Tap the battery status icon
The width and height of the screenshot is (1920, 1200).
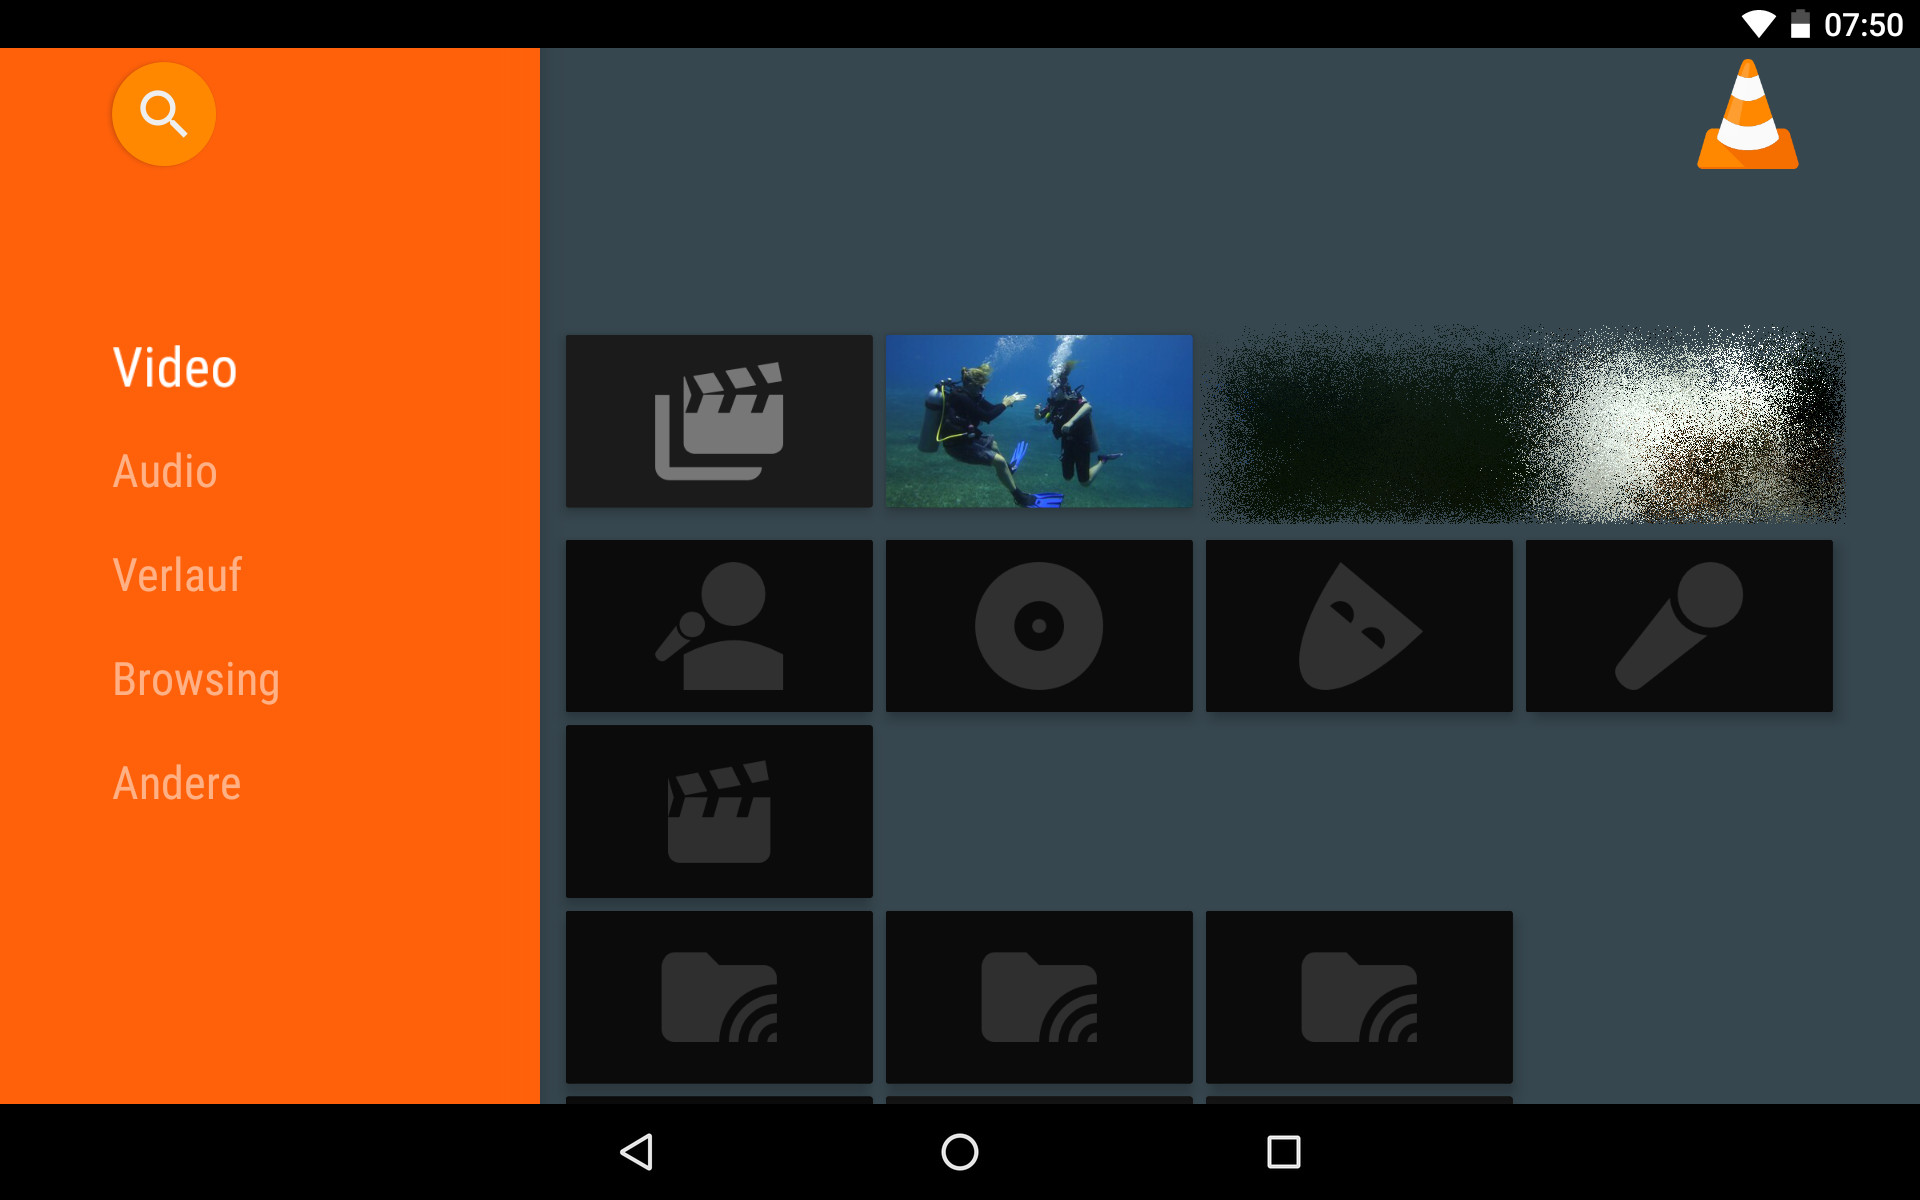[x=1800, y=24]
